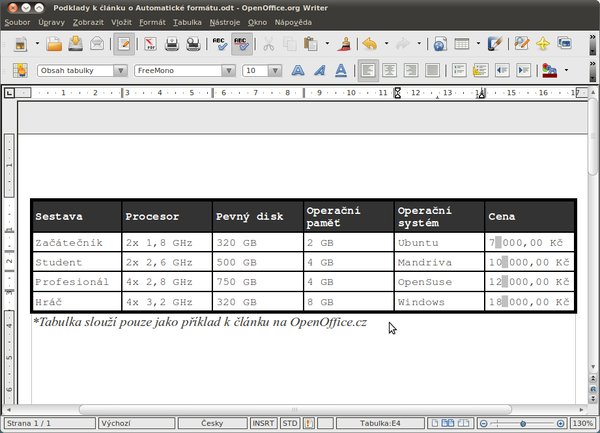Open a file with the folder icon

coord(54,44)
